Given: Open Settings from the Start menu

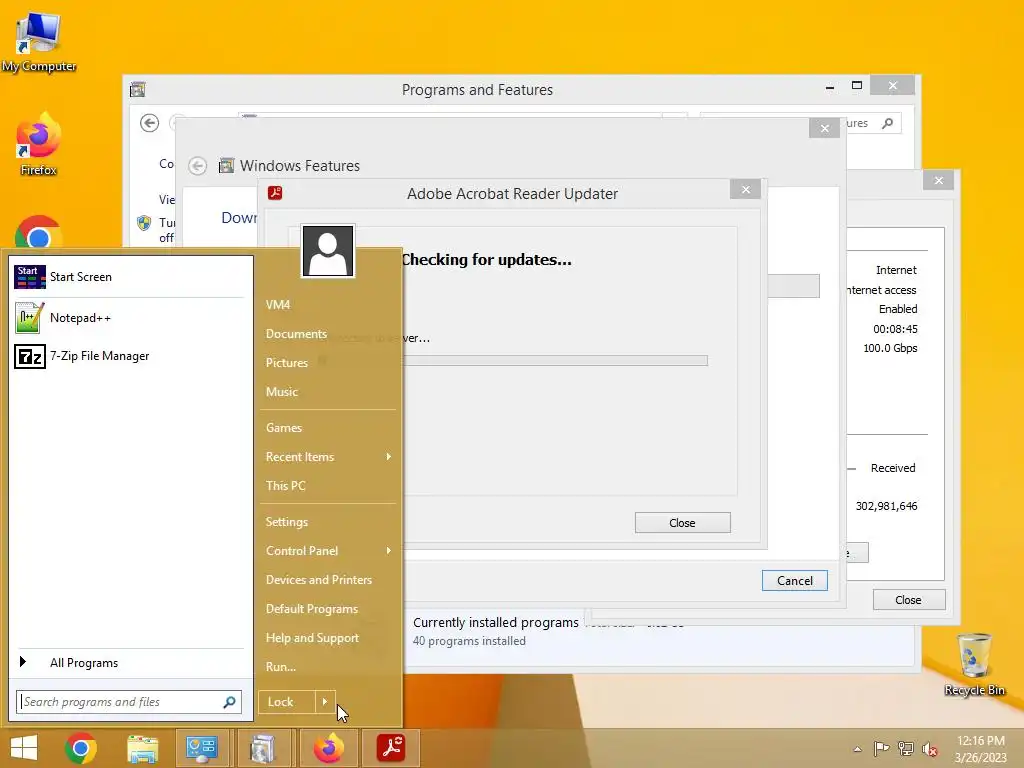Looking at the screenshot, I should click(287, 522).
